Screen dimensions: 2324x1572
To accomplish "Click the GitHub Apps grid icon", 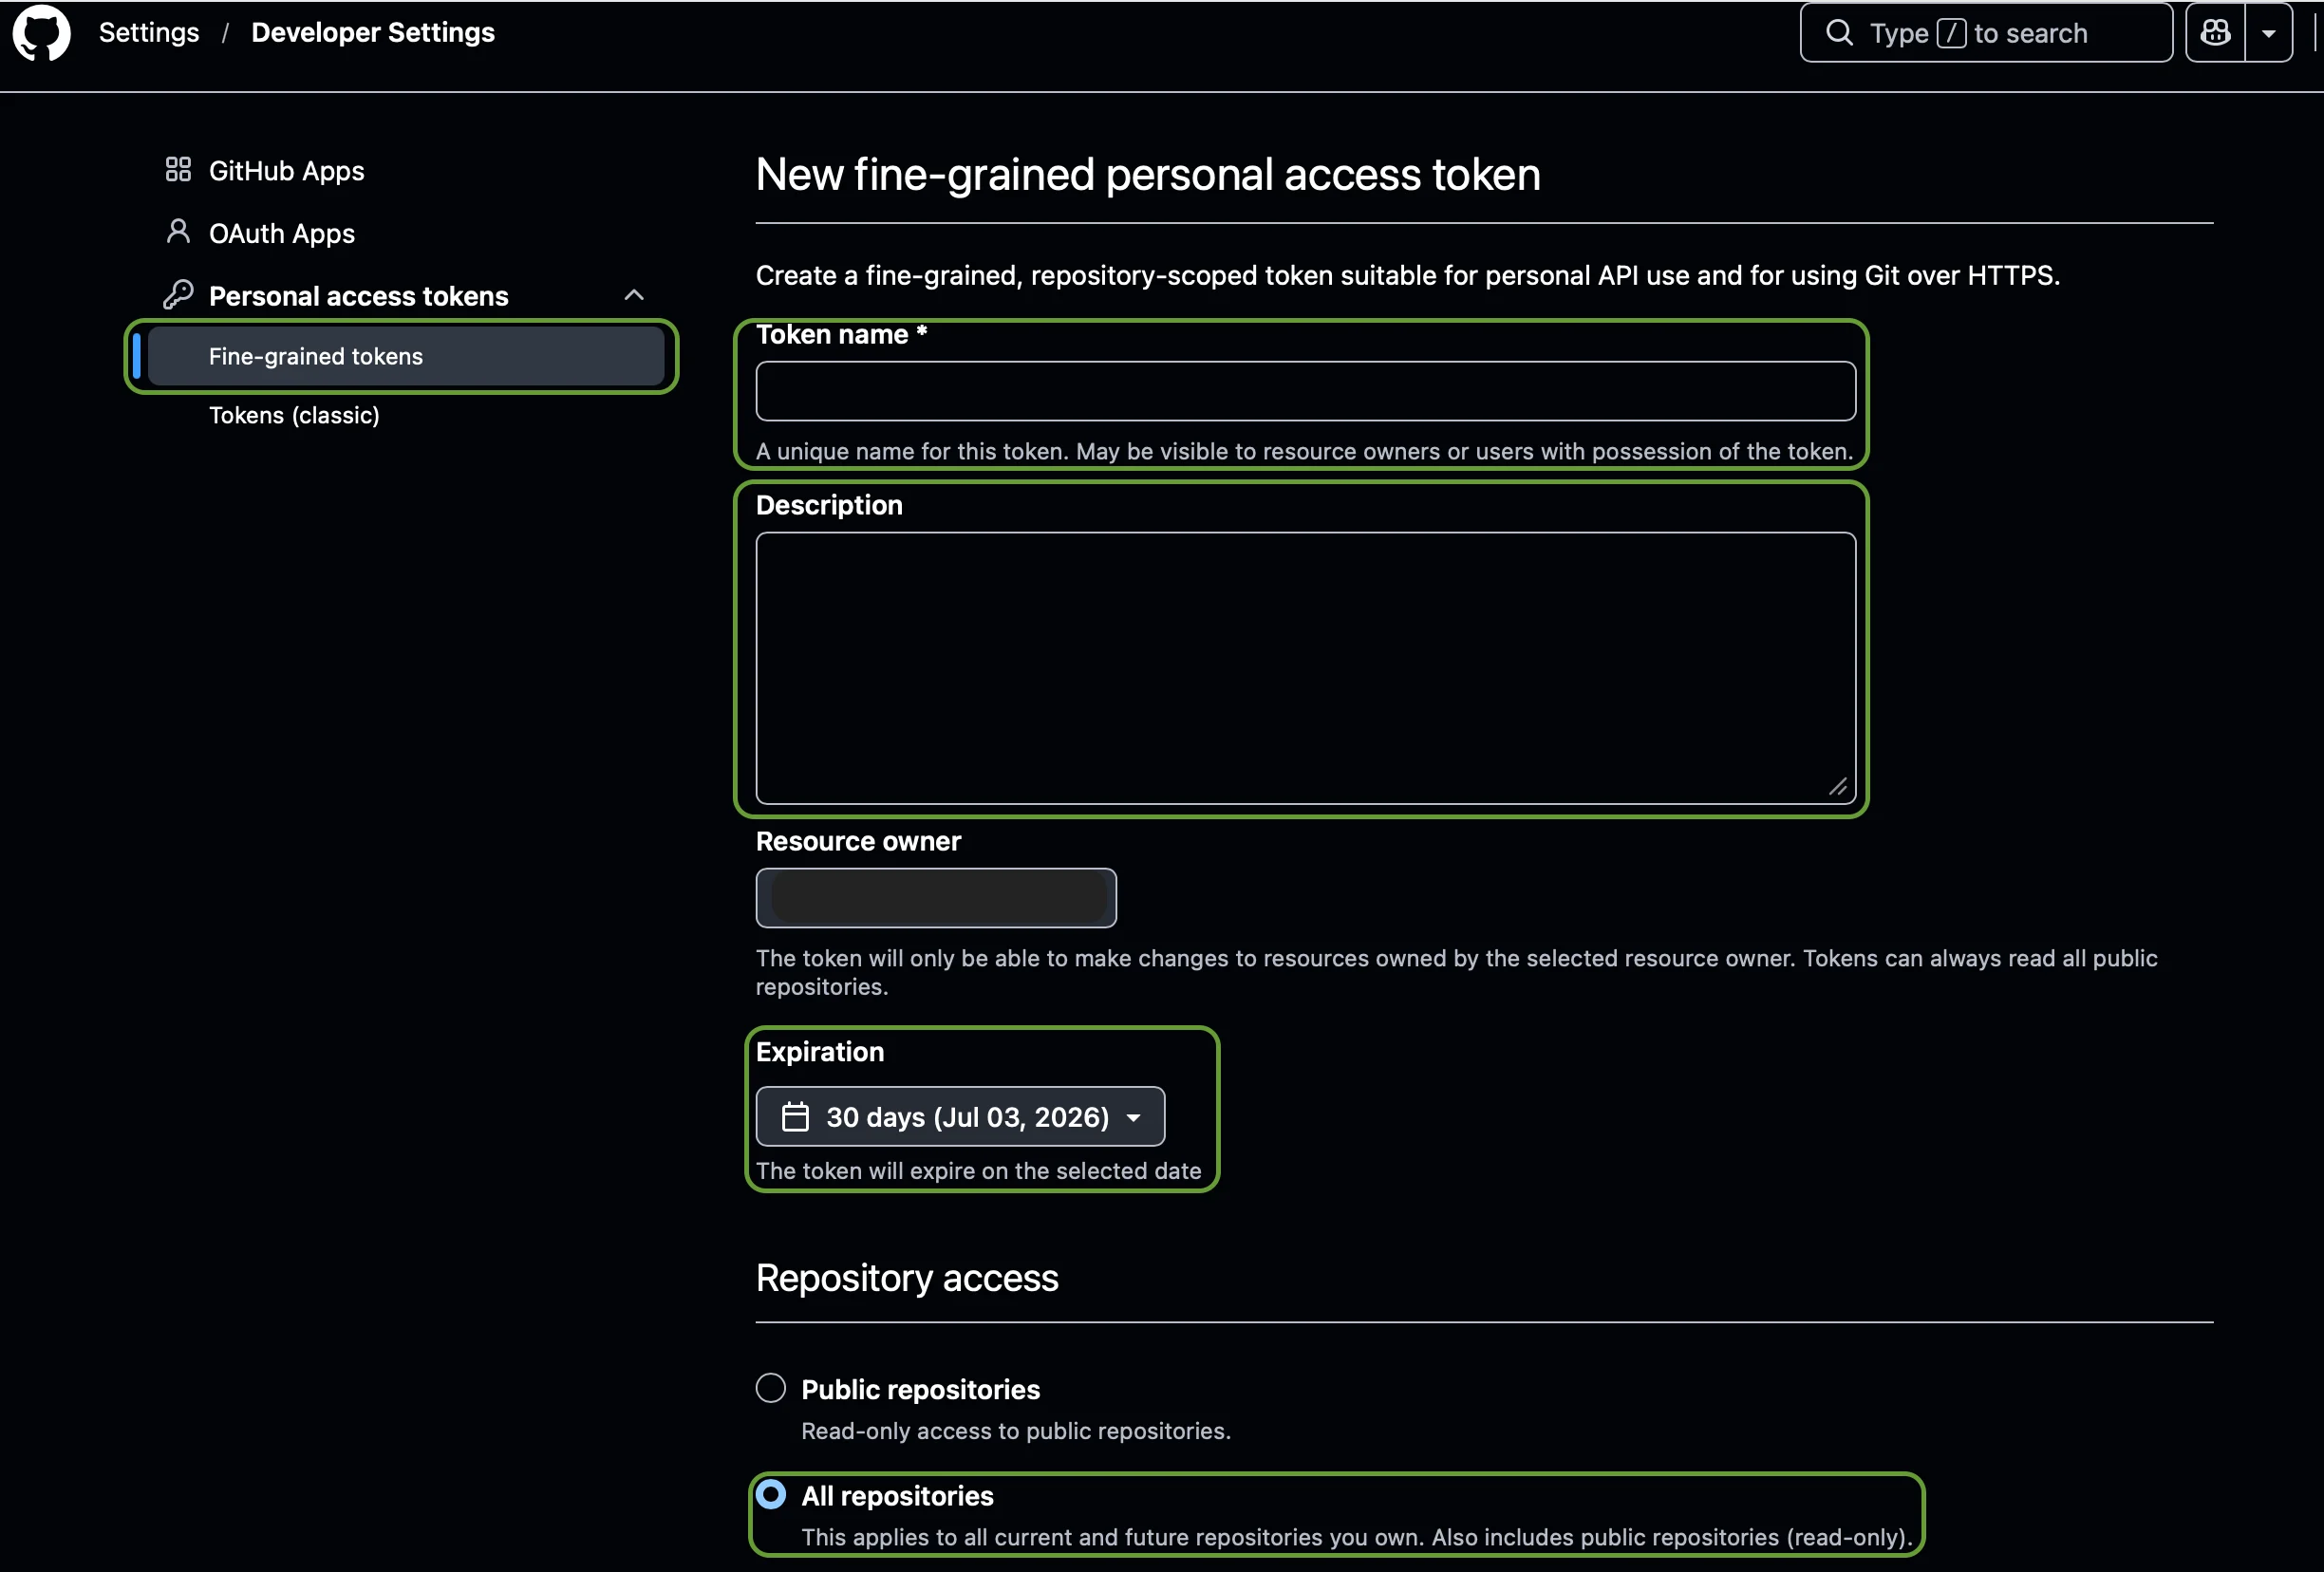I will coord(178,170).
